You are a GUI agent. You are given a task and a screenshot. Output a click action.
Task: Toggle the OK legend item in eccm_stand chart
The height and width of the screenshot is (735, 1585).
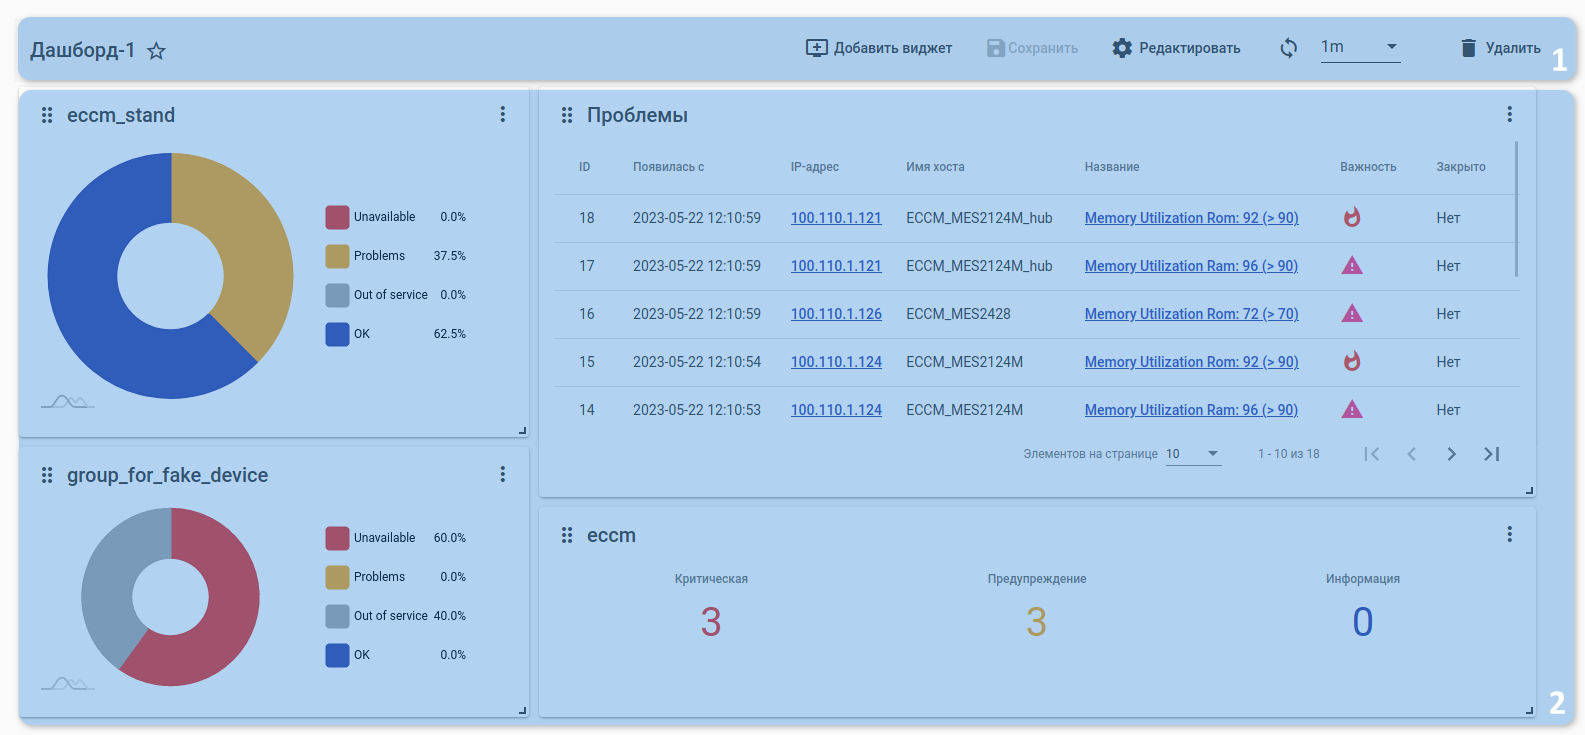coord(361,334)
